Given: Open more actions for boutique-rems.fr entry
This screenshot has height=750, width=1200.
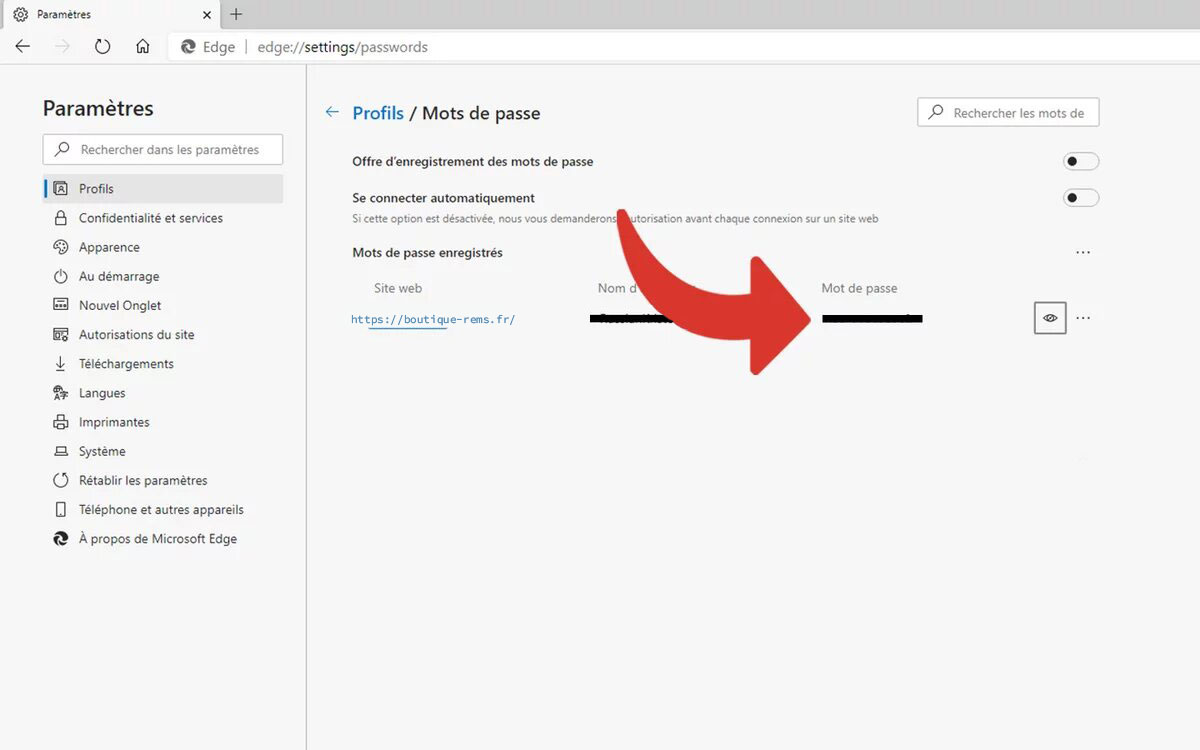Looking at the screenshot, I should (x=1083, y=318).
